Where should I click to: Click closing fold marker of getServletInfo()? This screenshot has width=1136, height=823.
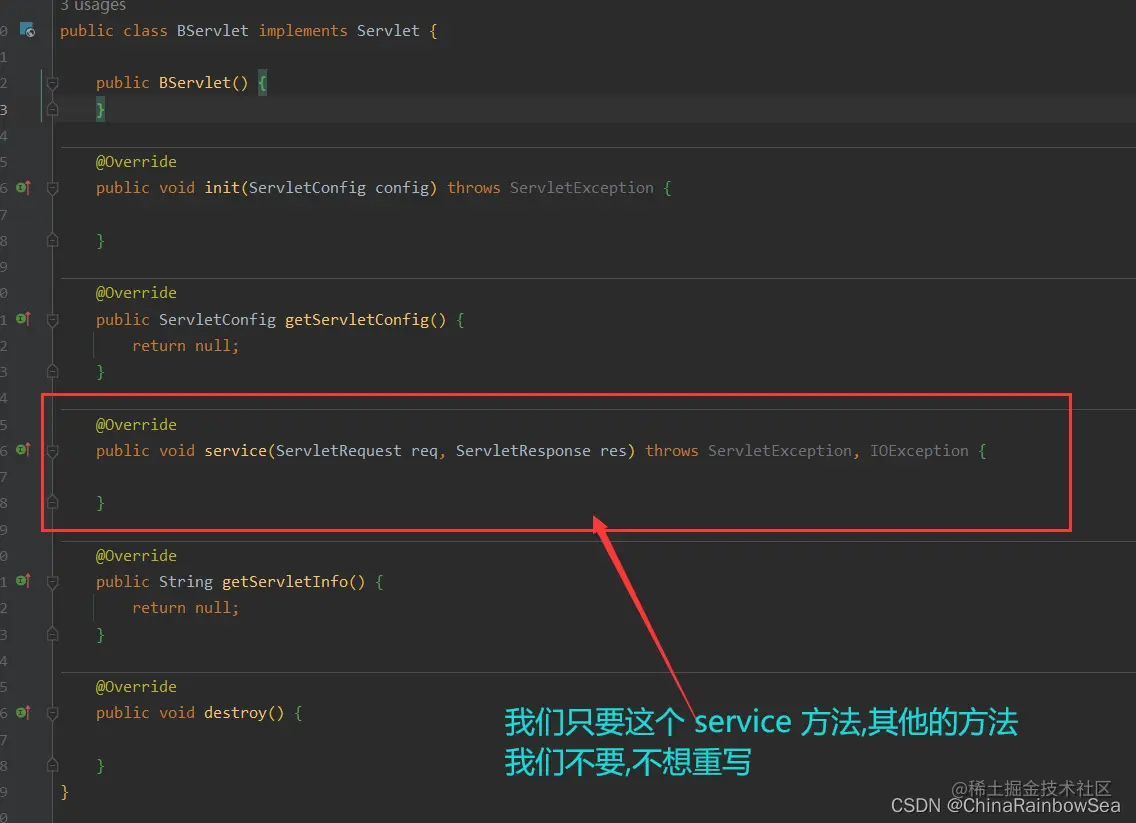(52, 635)
